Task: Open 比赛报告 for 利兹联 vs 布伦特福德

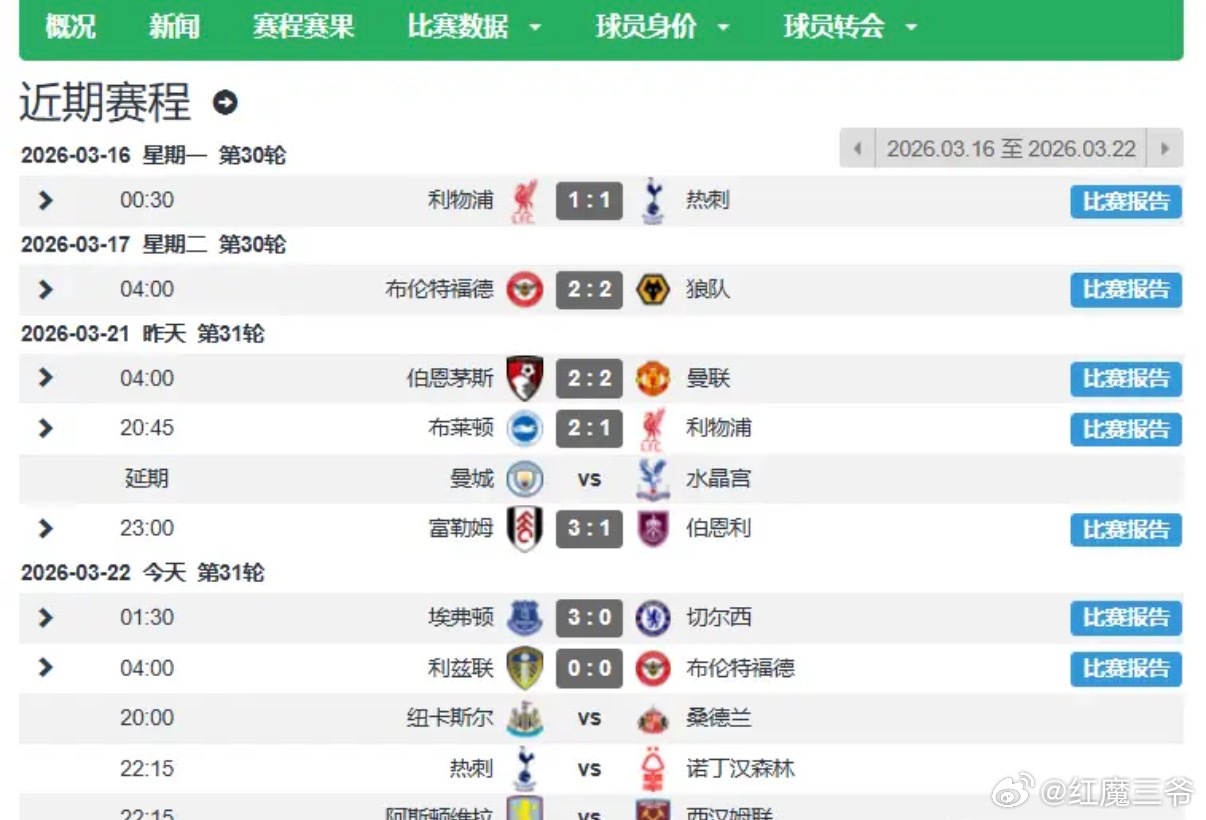Action: pyautogui.click(x=1126, y=669)
